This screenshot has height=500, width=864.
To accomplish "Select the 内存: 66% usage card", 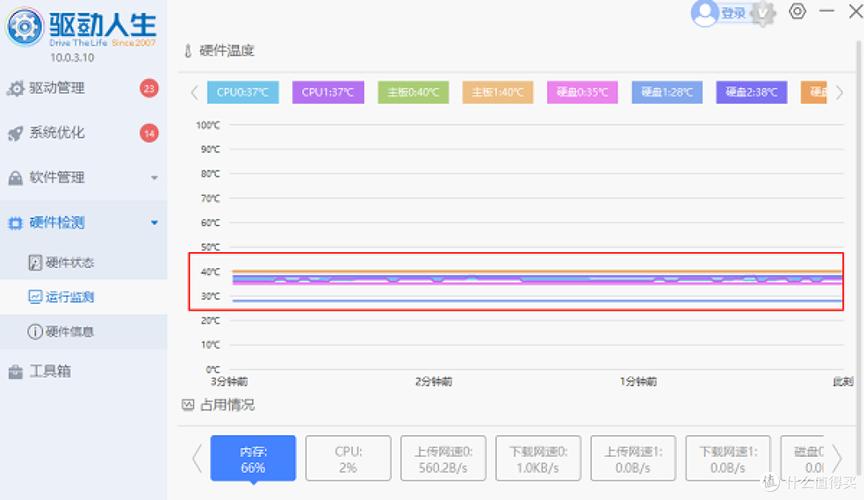I will [253, 459].
